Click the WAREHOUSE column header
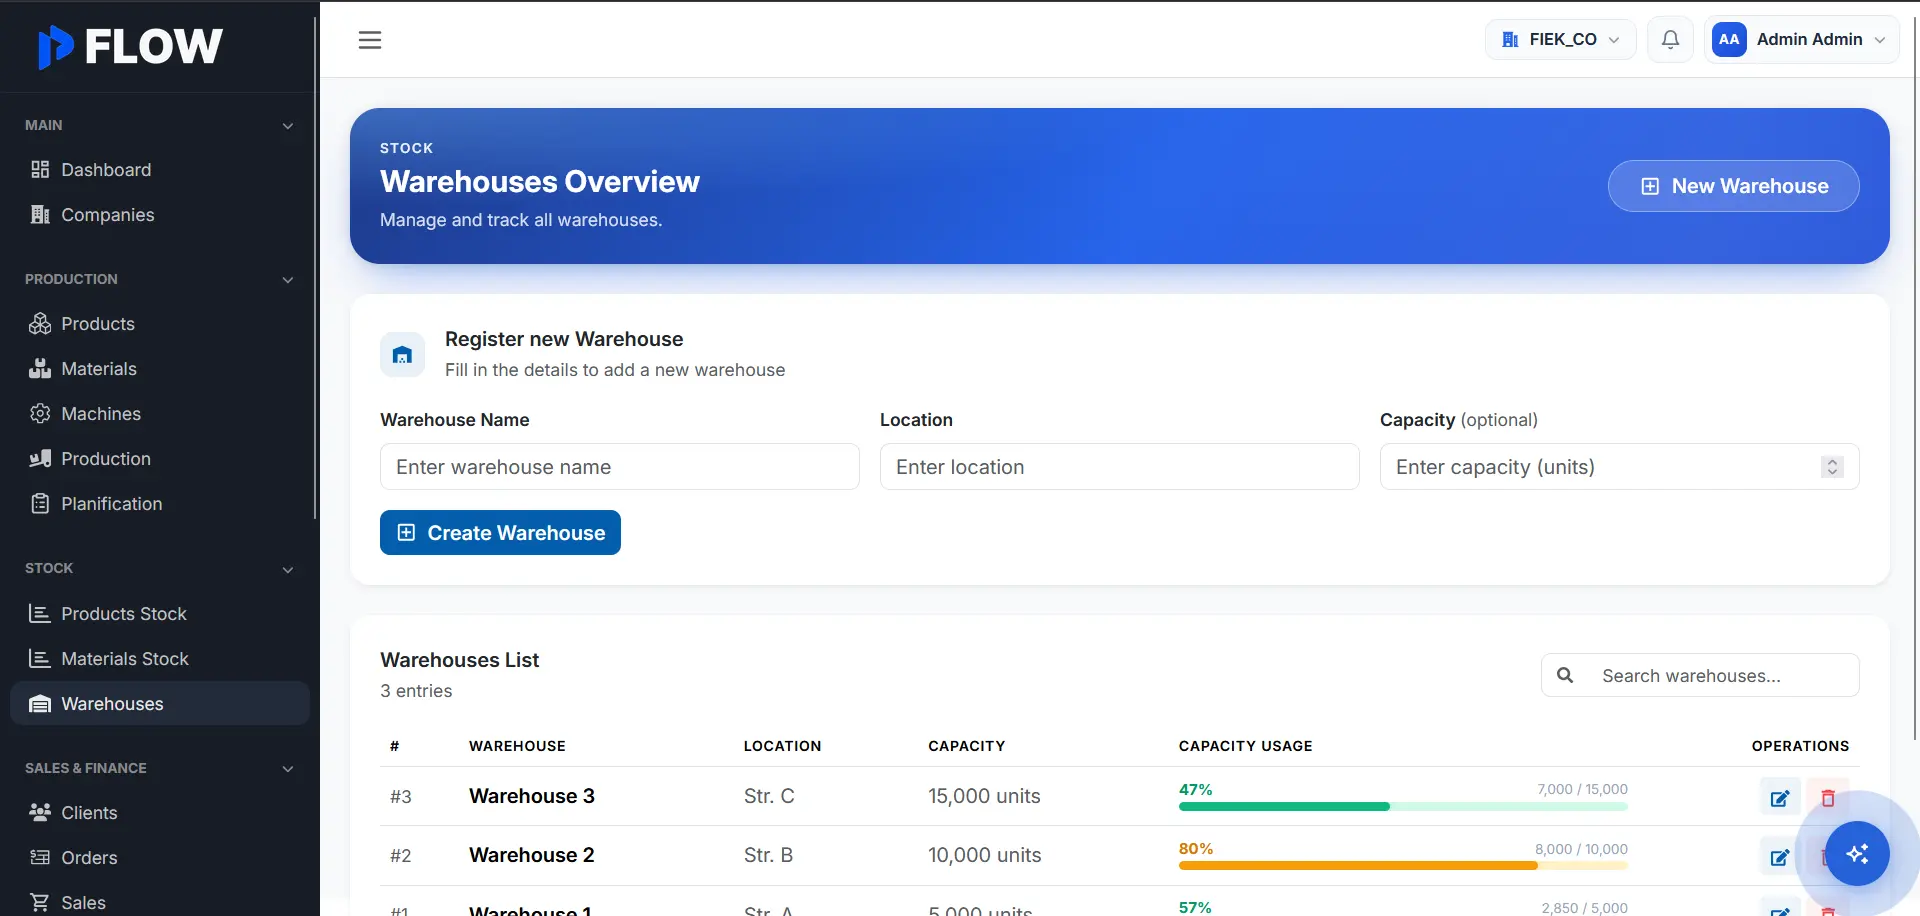This screenshot has width=1920, height=916. 517,746
